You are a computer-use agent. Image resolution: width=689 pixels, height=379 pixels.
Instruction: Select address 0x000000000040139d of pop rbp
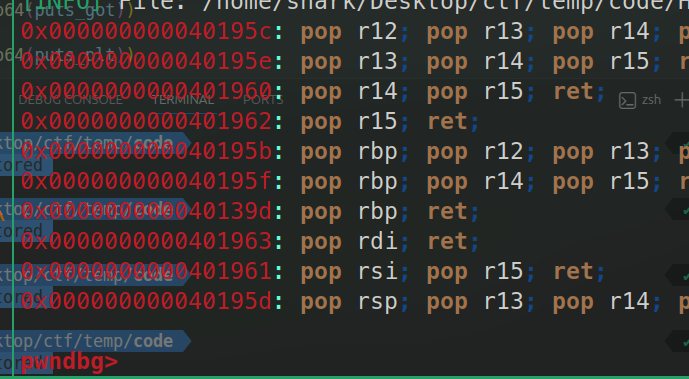click(147, 211)
